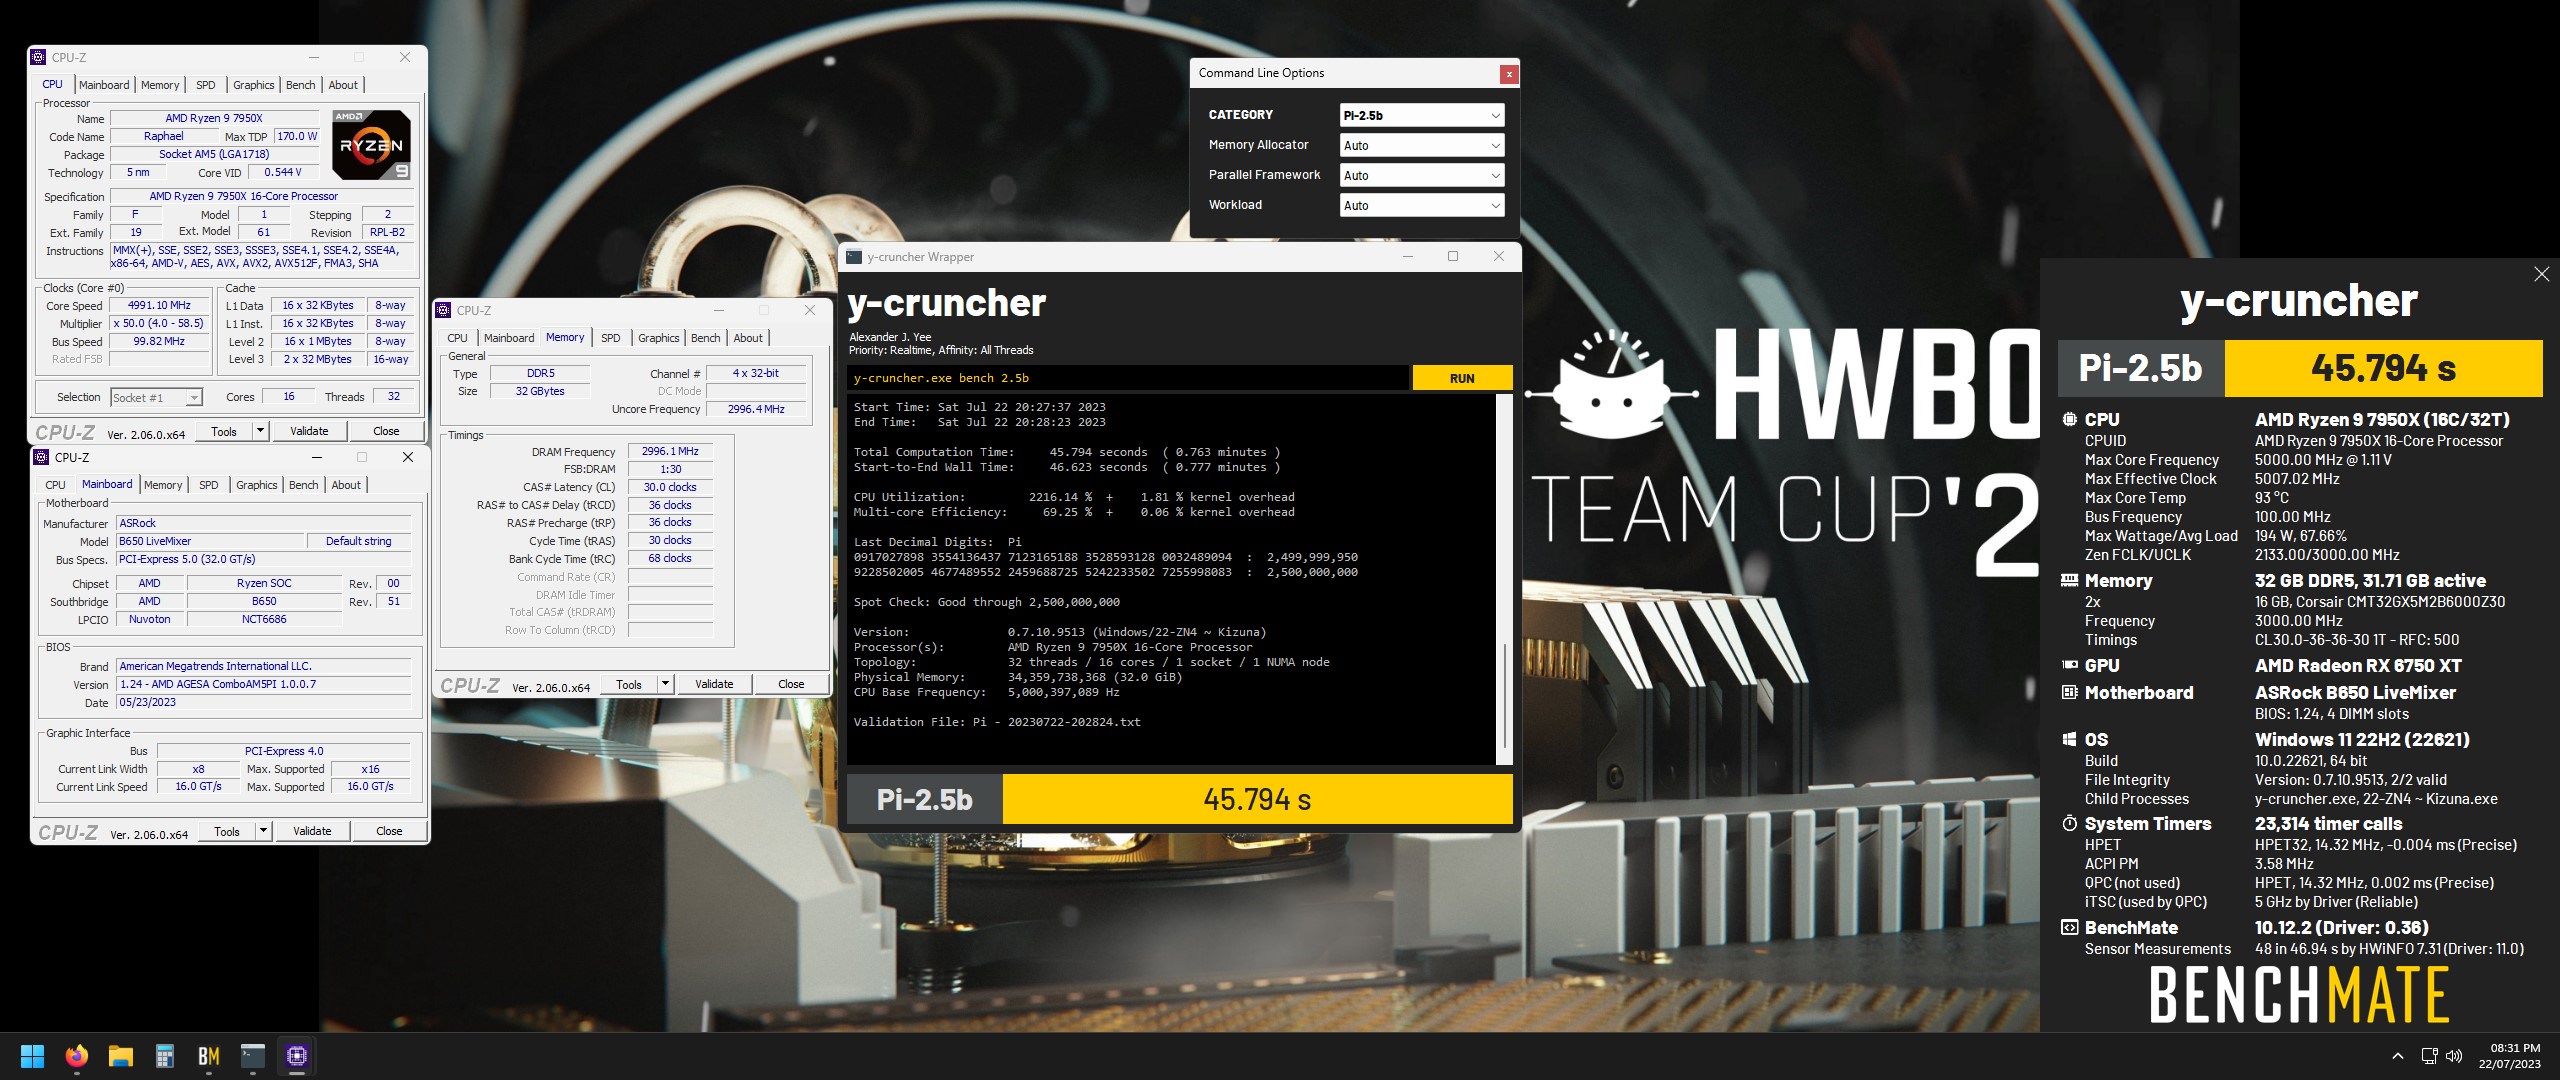Viewport: 2560px width, 1080px height.
Task: Click Validate in CPU-Z CPU window
Action: pyautogui.click(x=309, y=431)
